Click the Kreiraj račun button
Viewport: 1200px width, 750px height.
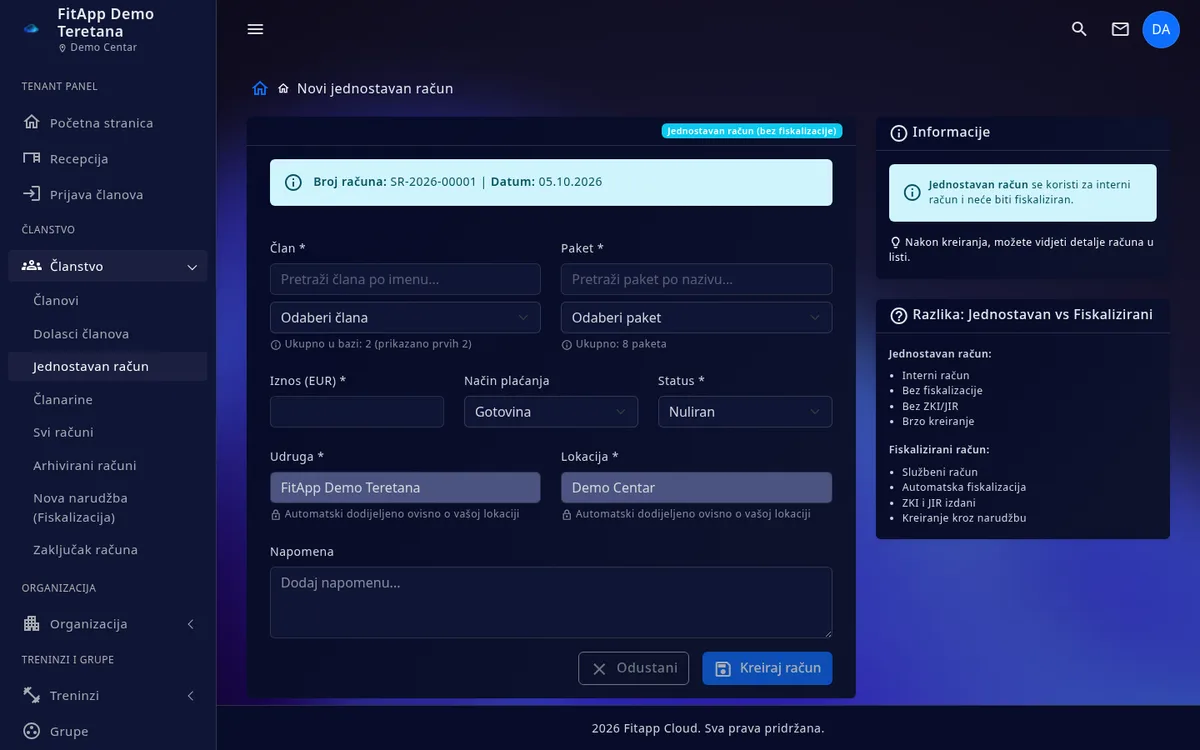point(767,668)
